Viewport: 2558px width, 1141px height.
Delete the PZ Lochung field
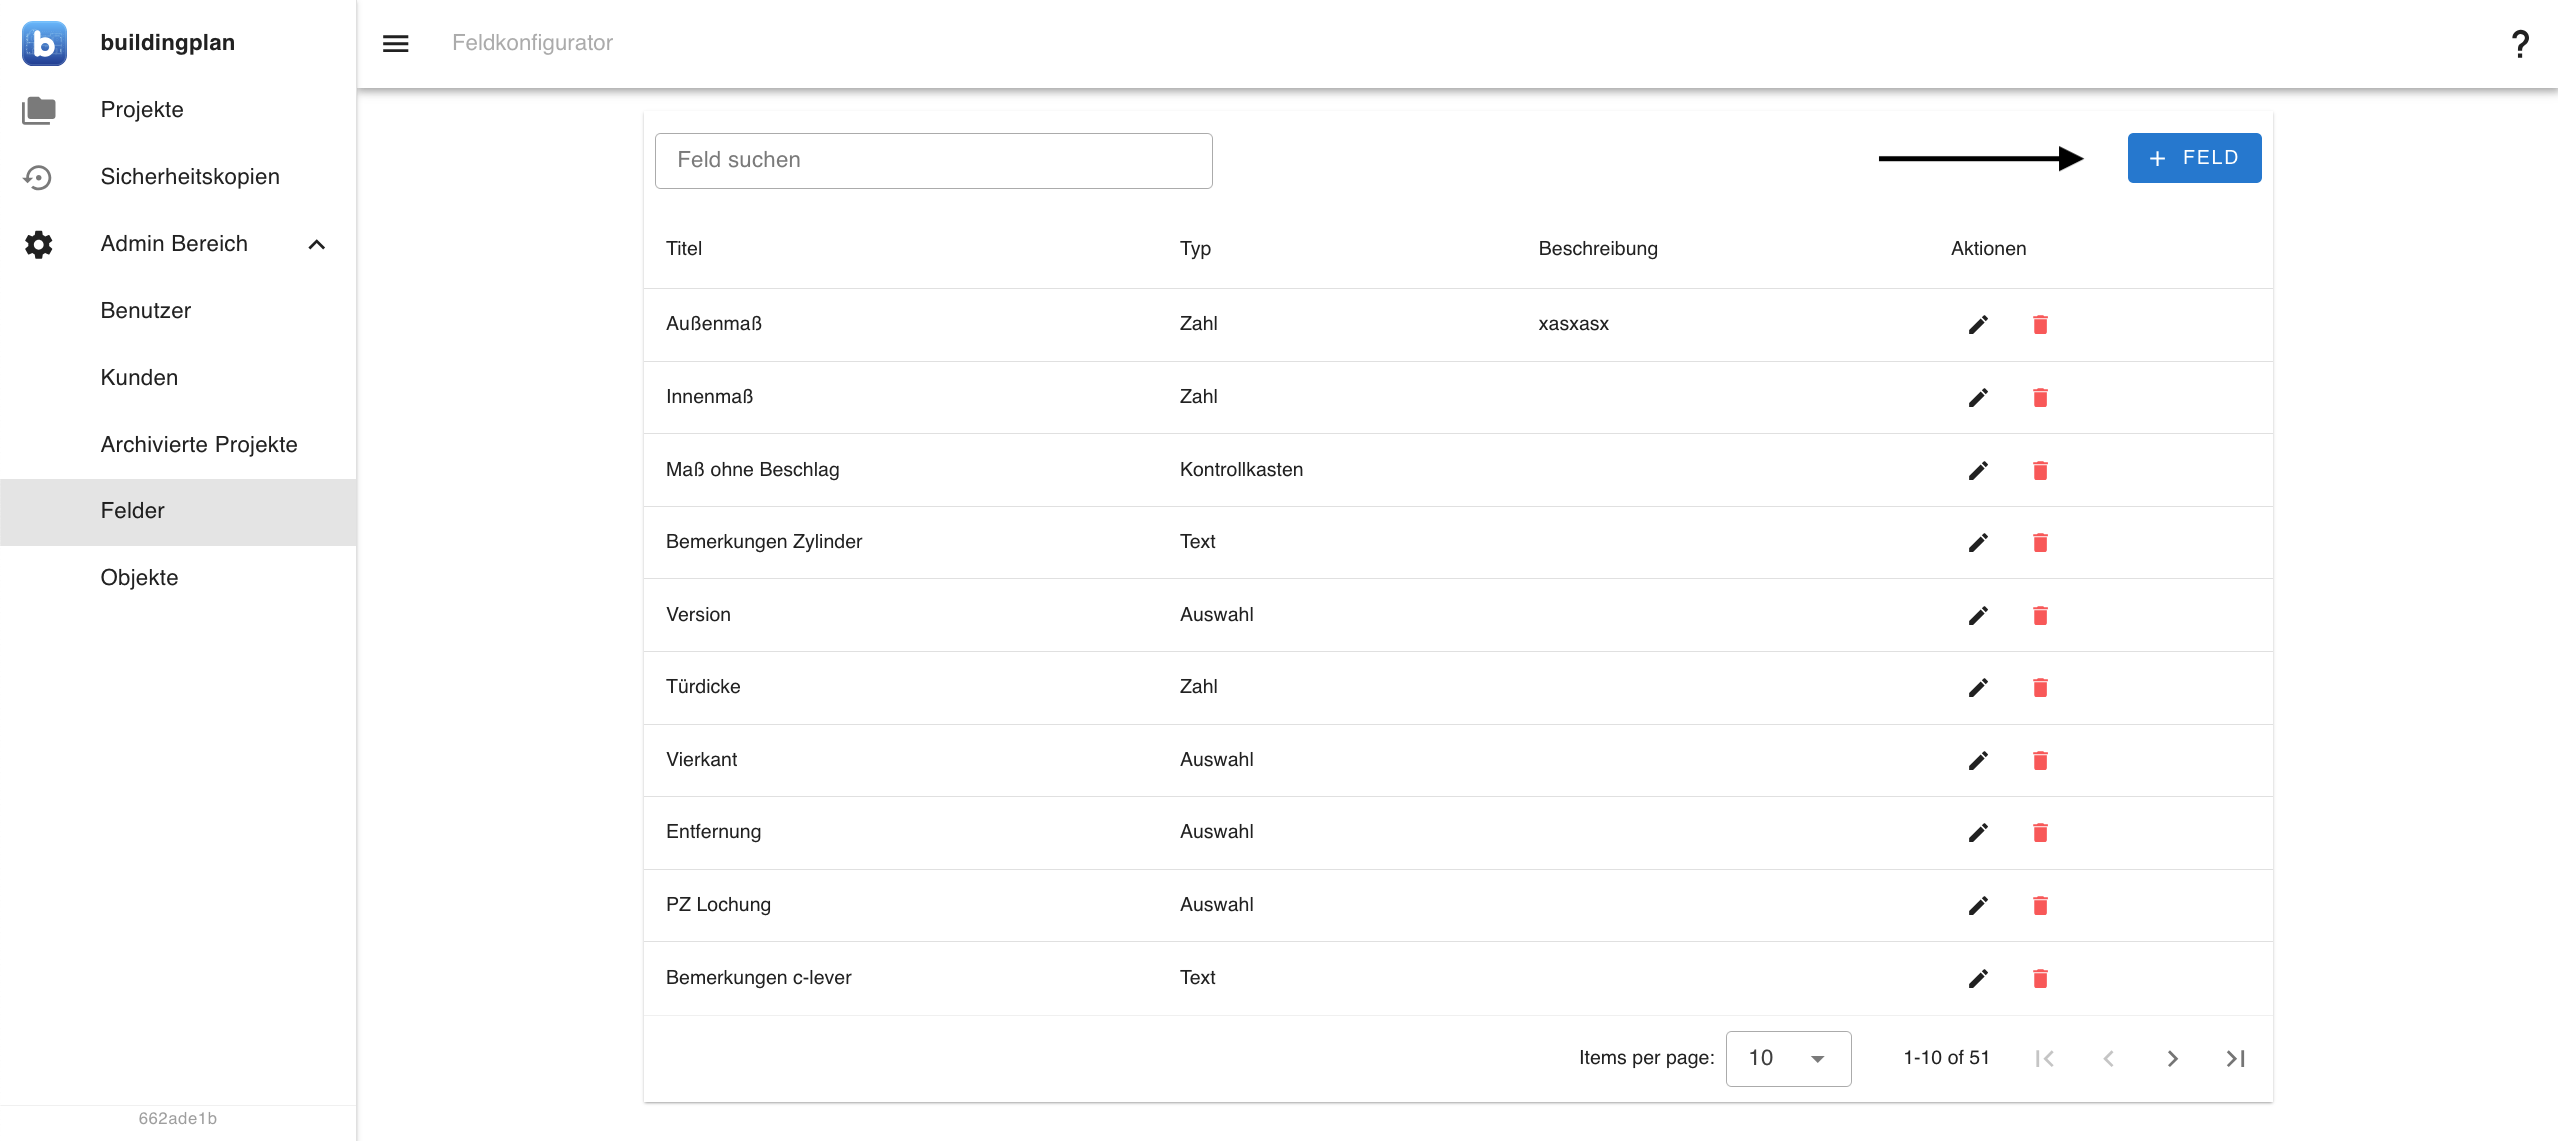(x=2040, y=905)
